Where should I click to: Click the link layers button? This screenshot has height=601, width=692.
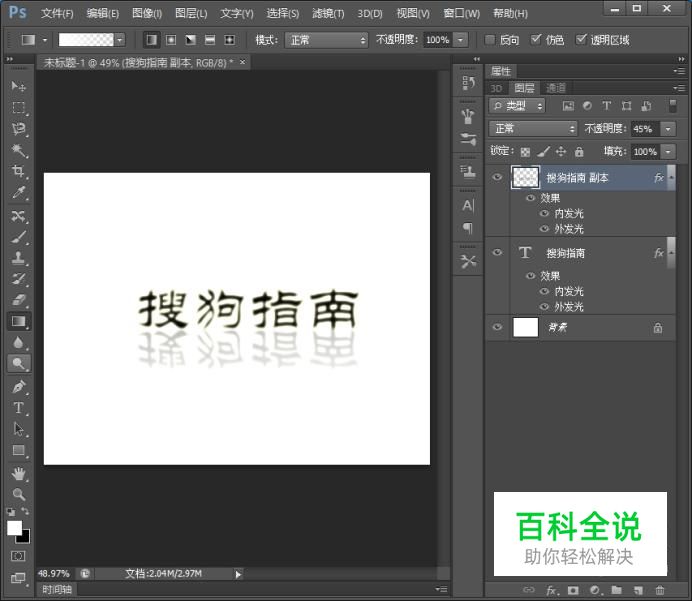pos(529,590)
